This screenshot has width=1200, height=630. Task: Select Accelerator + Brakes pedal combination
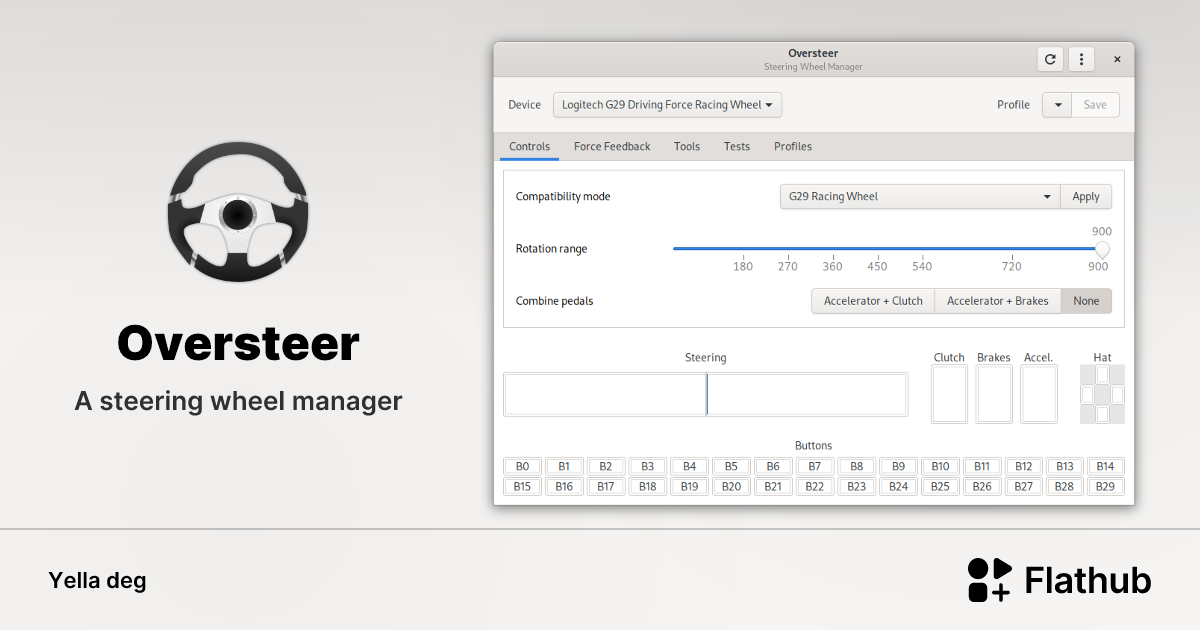997,301
